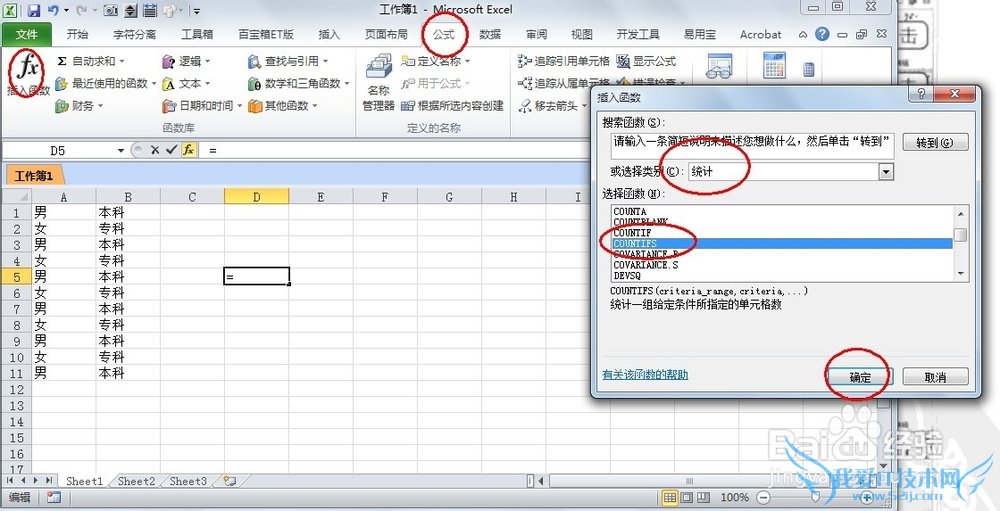Image resolution: width=1000 pixels, height=511 pixels.
Task: Switch to Page Layout view in status bar
Action: tap(686, 497)
